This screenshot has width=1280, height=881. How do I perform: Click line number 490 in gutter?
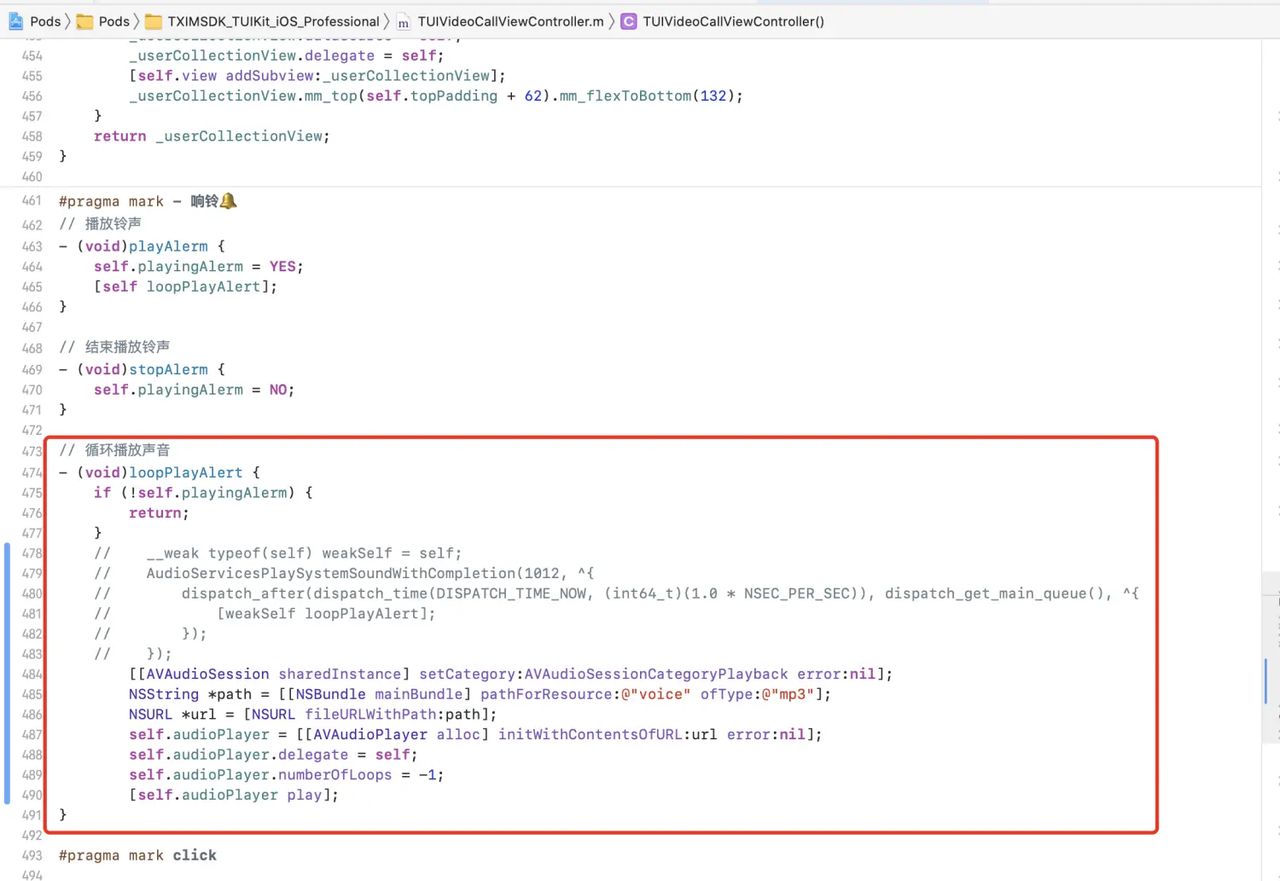32,795
